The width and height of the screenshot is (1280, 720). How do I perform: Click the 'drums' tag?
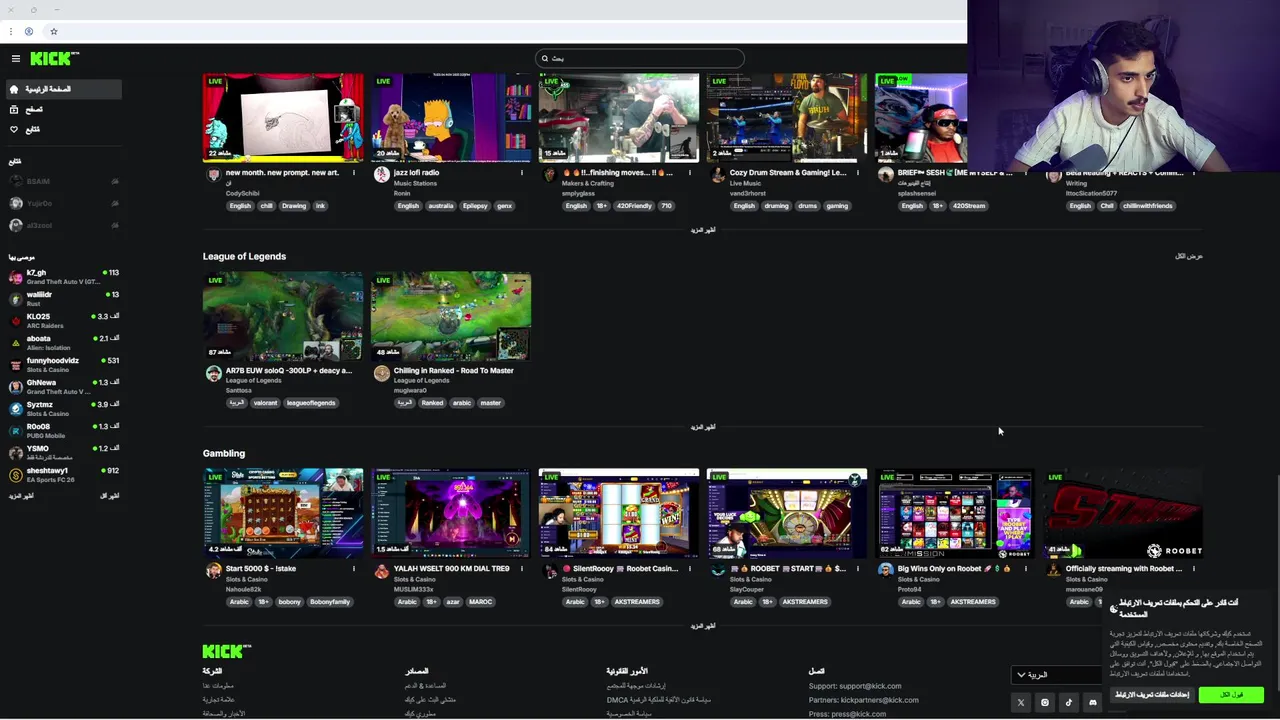(807, 206)
